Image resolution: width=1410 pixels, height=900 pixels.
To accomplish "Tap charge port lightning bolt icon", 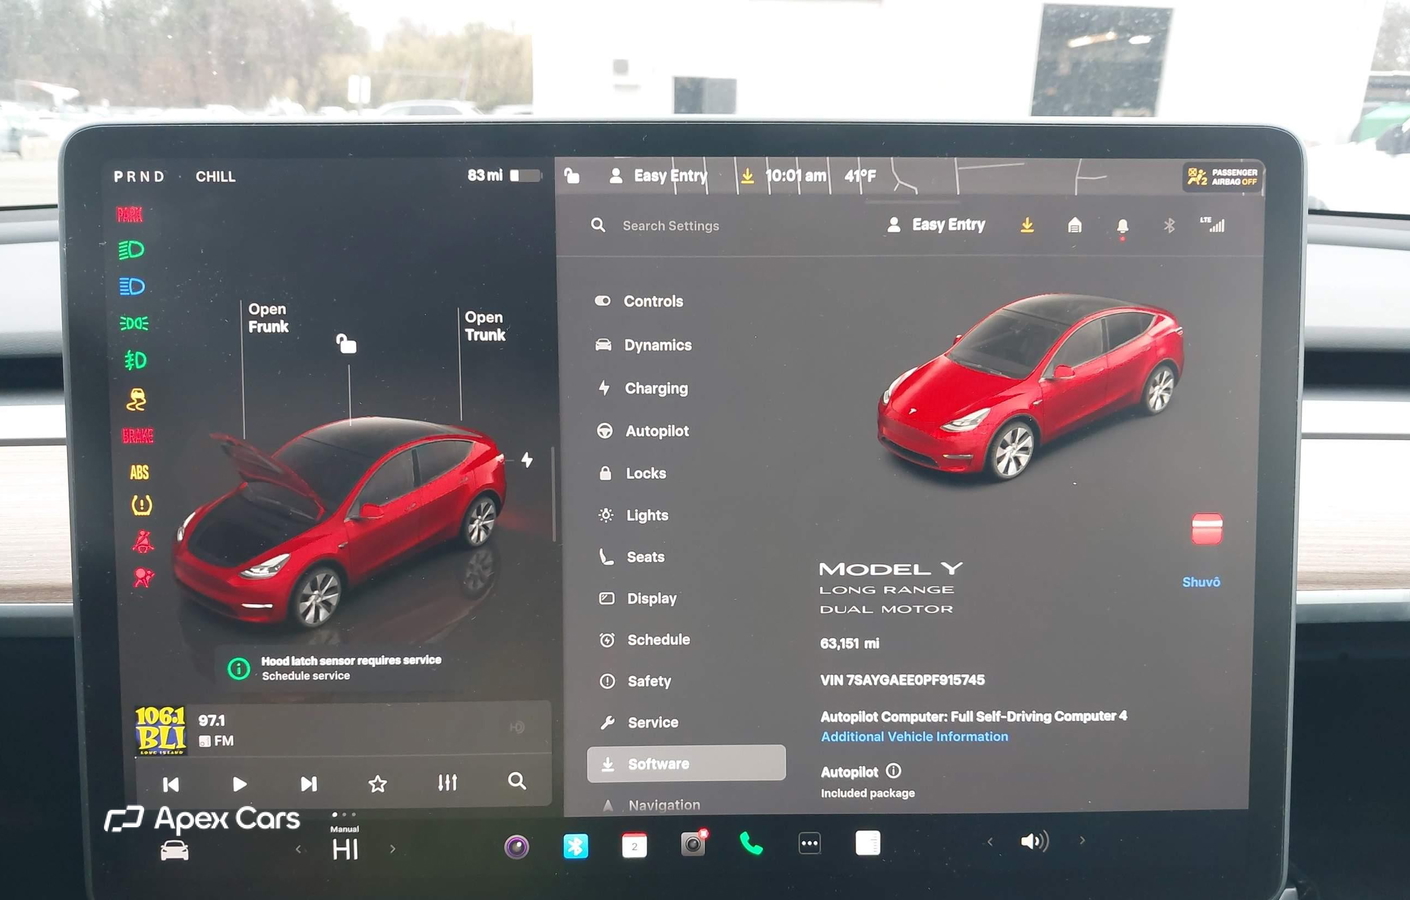I will coord(527,460).
